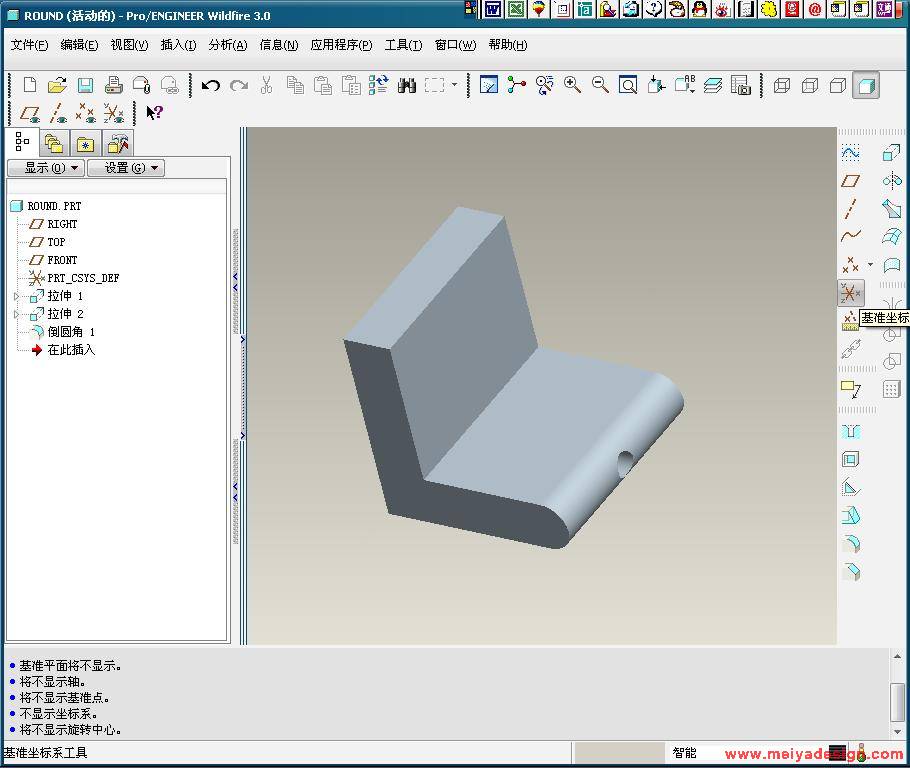Click the Open file folder icon
Image resolution: width=910 pixels, height=768 pixels.
(x=57, y=86)
